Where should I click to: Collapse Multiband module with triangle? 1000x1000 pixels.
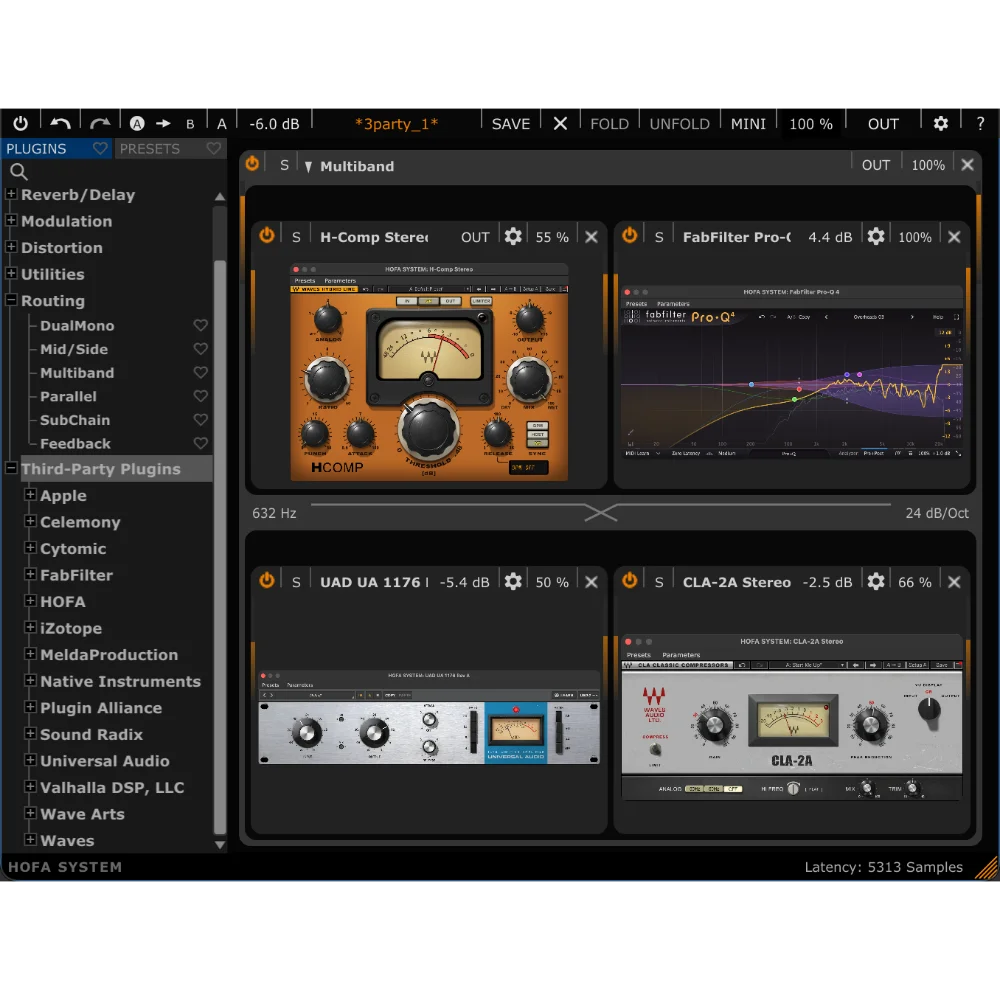tap(309, 166)
